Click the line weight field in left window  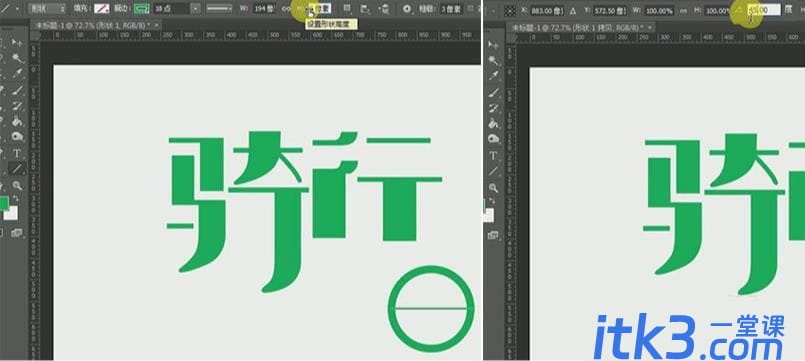451,9
